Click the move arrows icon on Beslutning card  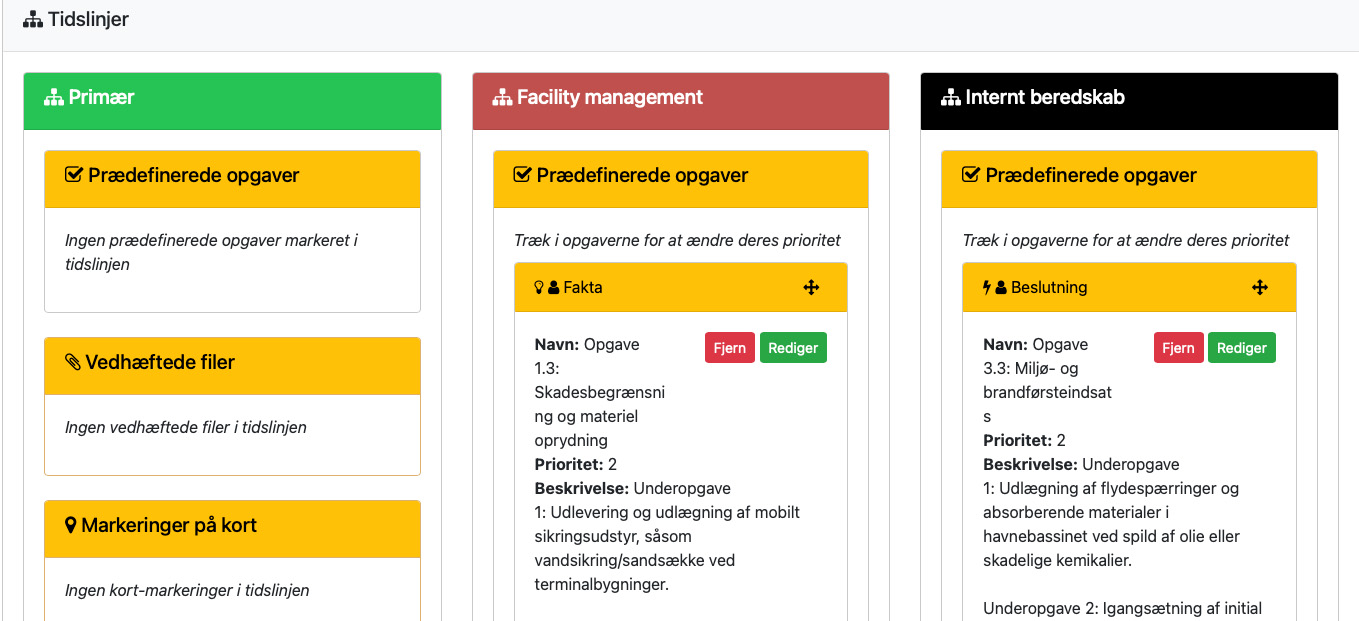click(x=1260, y=288)
